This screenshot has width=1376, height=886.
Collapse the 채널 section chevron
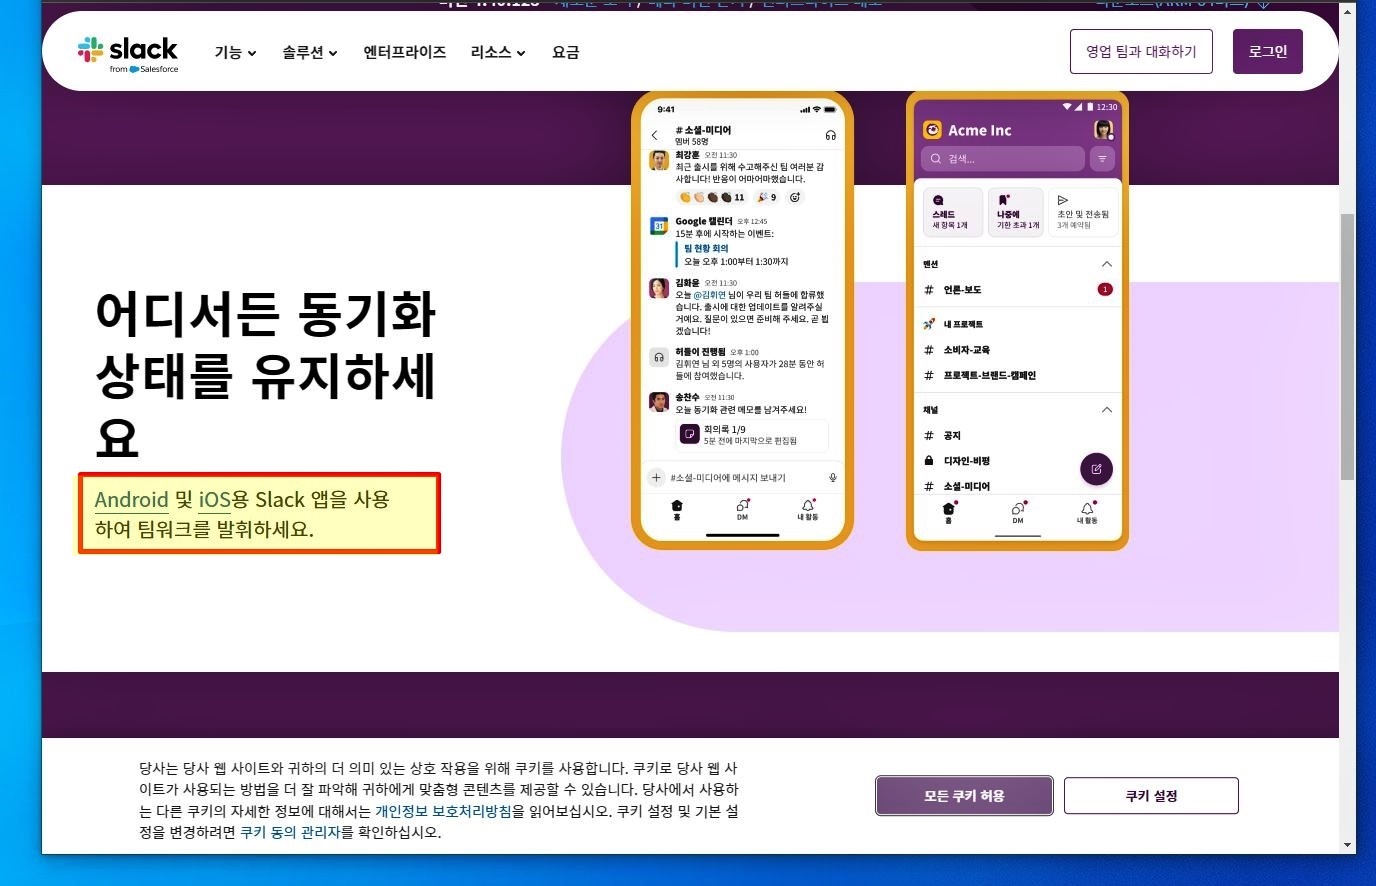click(x=1106, y=410)
